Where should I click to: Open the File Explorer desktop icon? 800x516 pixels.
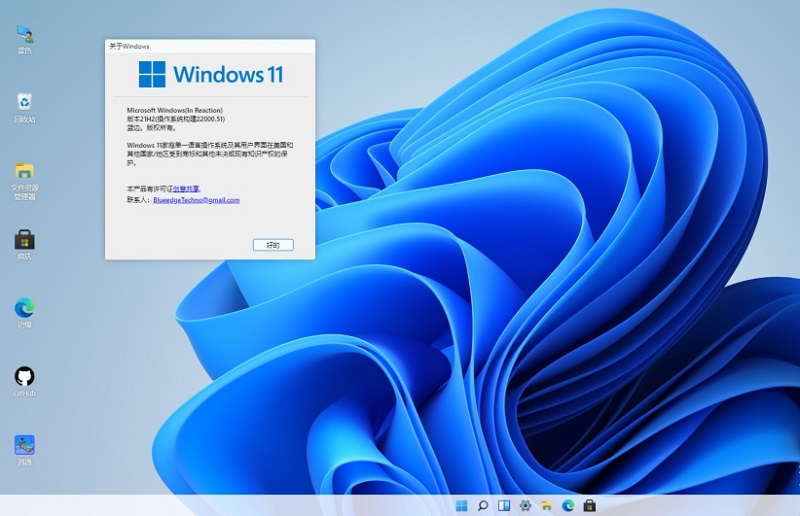[x=24, y=181]
